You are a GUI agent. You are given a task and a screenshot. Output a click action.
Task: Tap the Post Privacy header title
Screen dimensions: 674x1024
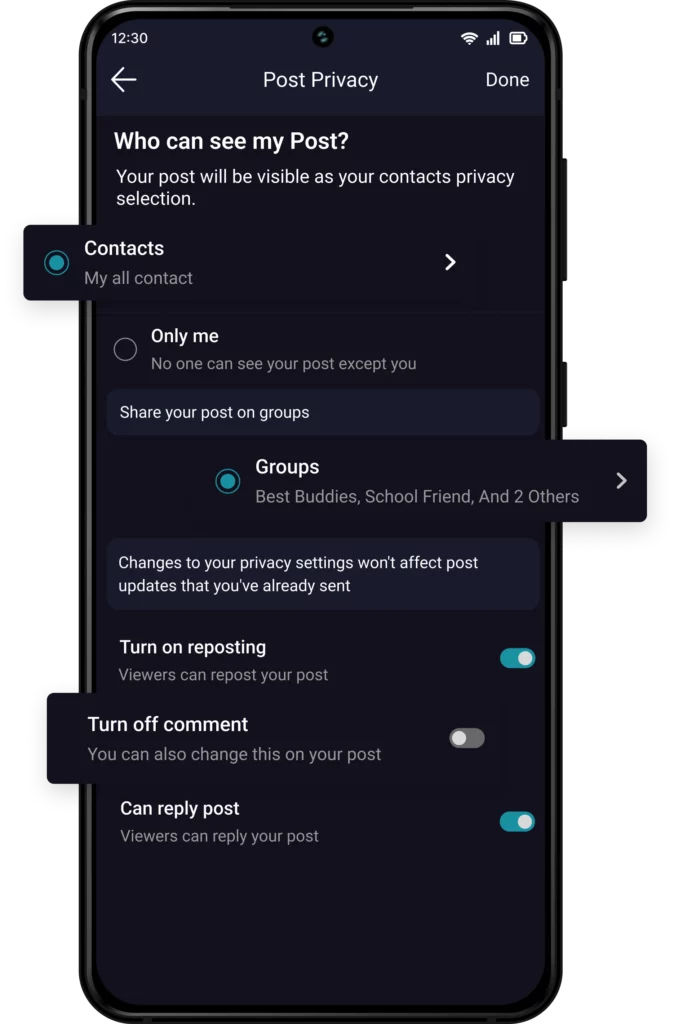320,80
